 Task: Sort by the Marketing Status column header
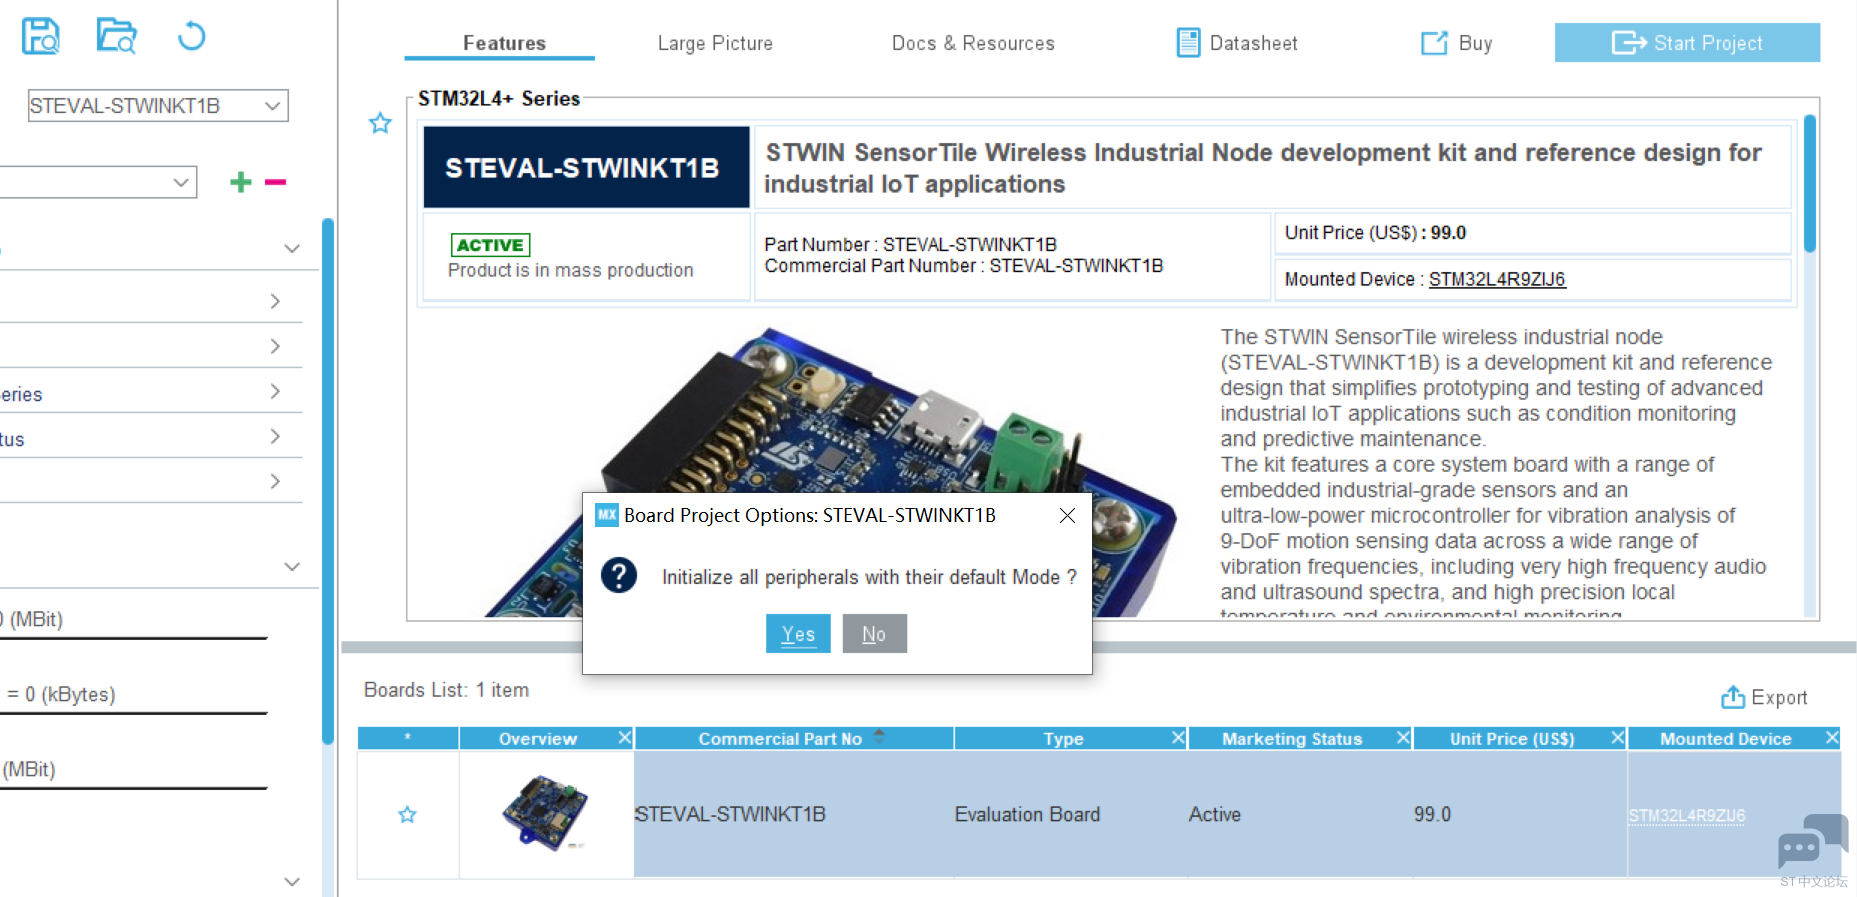point(1292,739)
